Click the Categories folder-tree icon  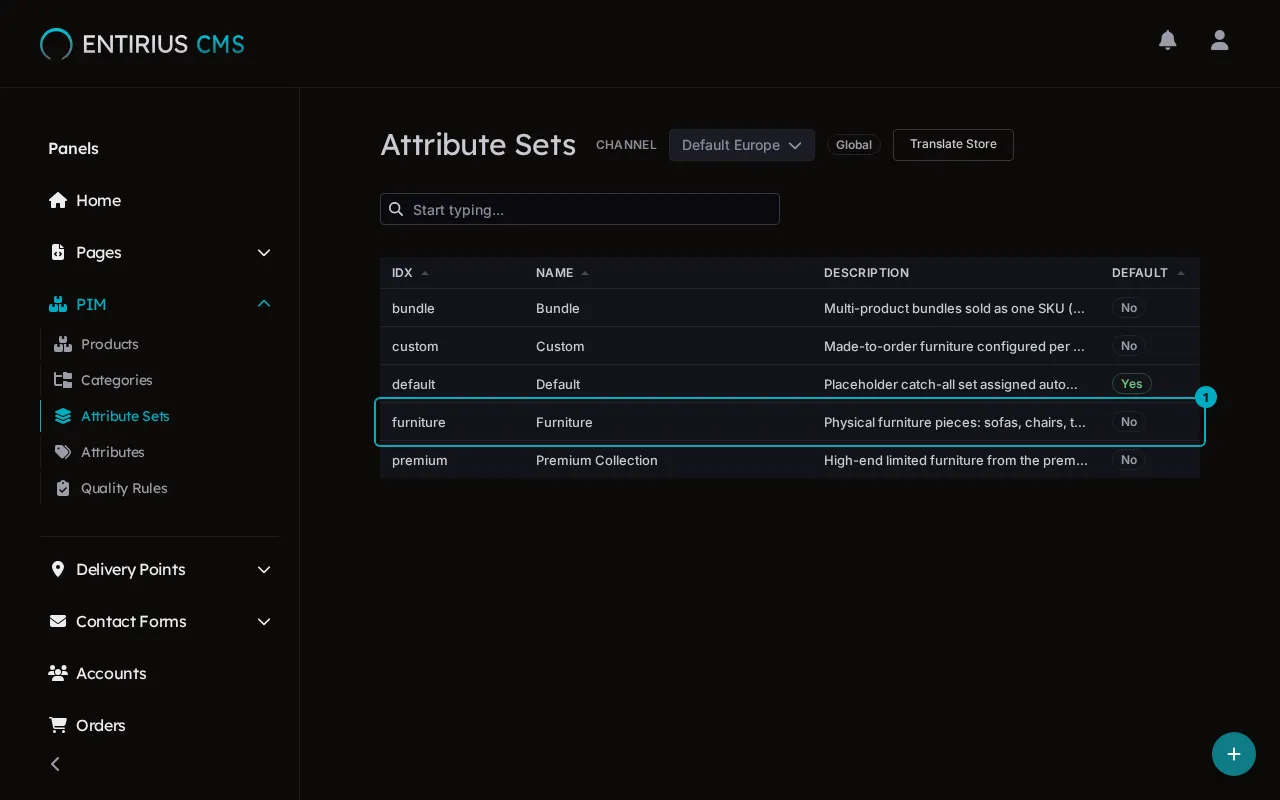[x=63, y=380]
